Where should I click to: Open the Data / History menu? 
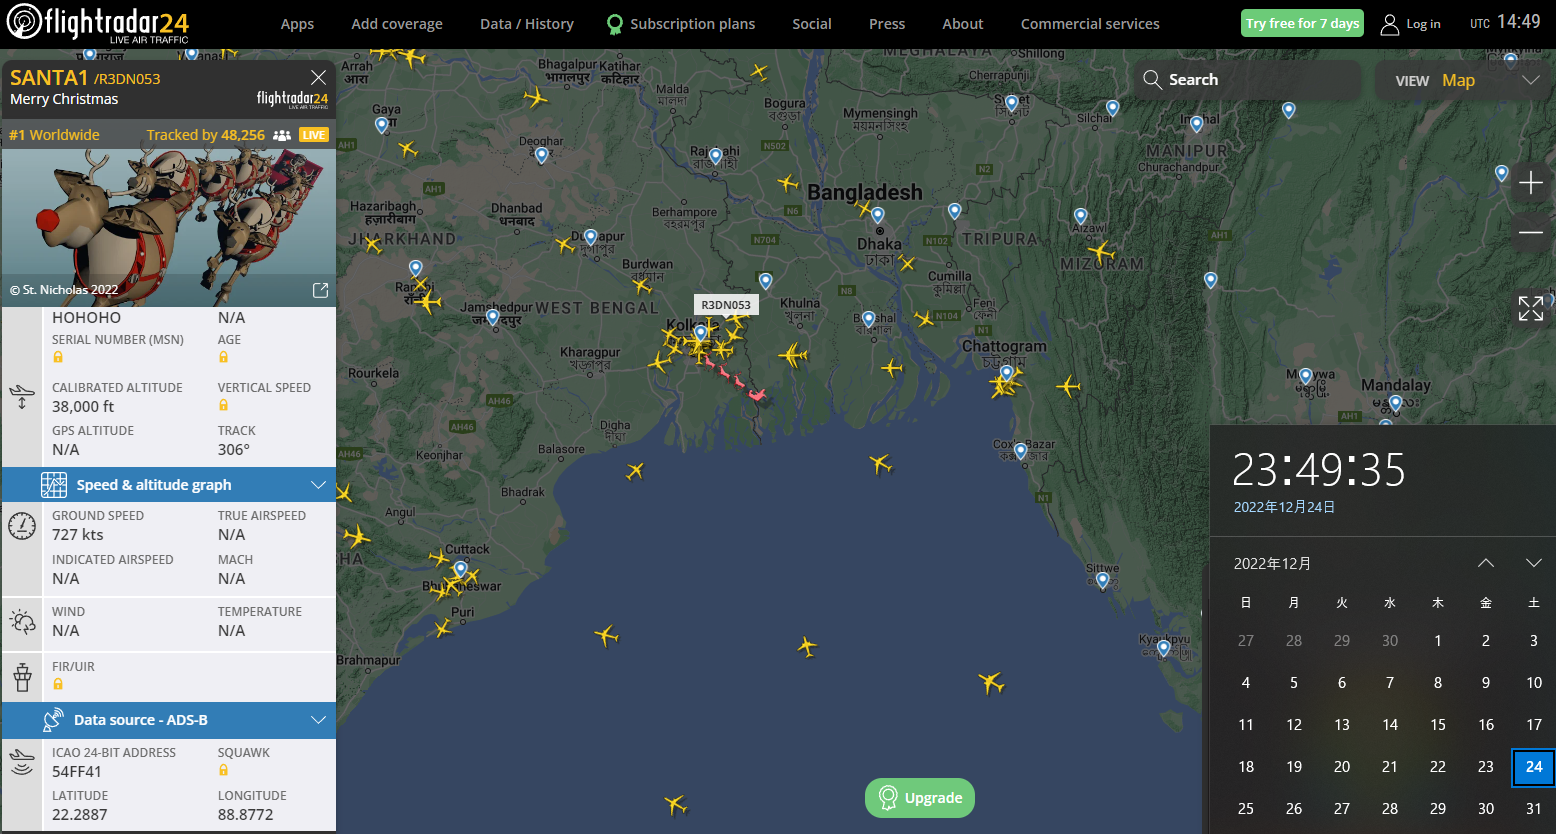527,24
